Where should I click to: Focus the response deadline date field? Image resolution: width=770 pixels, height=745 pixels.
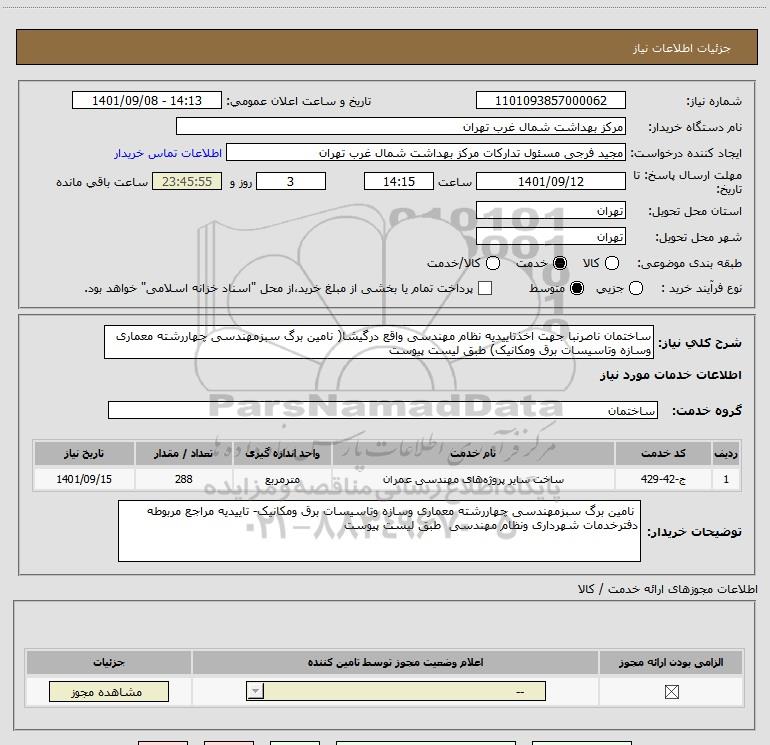tap(550, 181)
